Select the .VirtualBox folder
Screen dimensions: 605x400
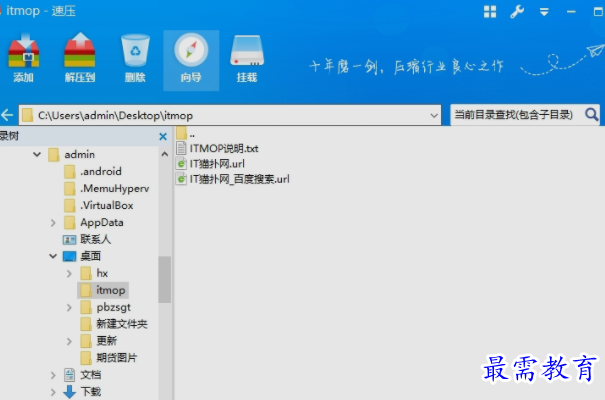click(x=99, y=205)
